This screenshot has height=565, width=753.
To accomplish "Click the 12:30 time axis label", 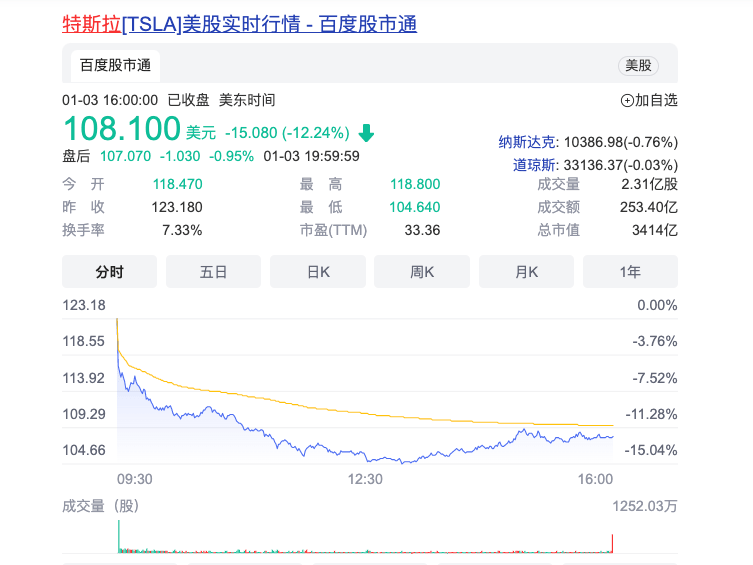I will tap(365, 479).
